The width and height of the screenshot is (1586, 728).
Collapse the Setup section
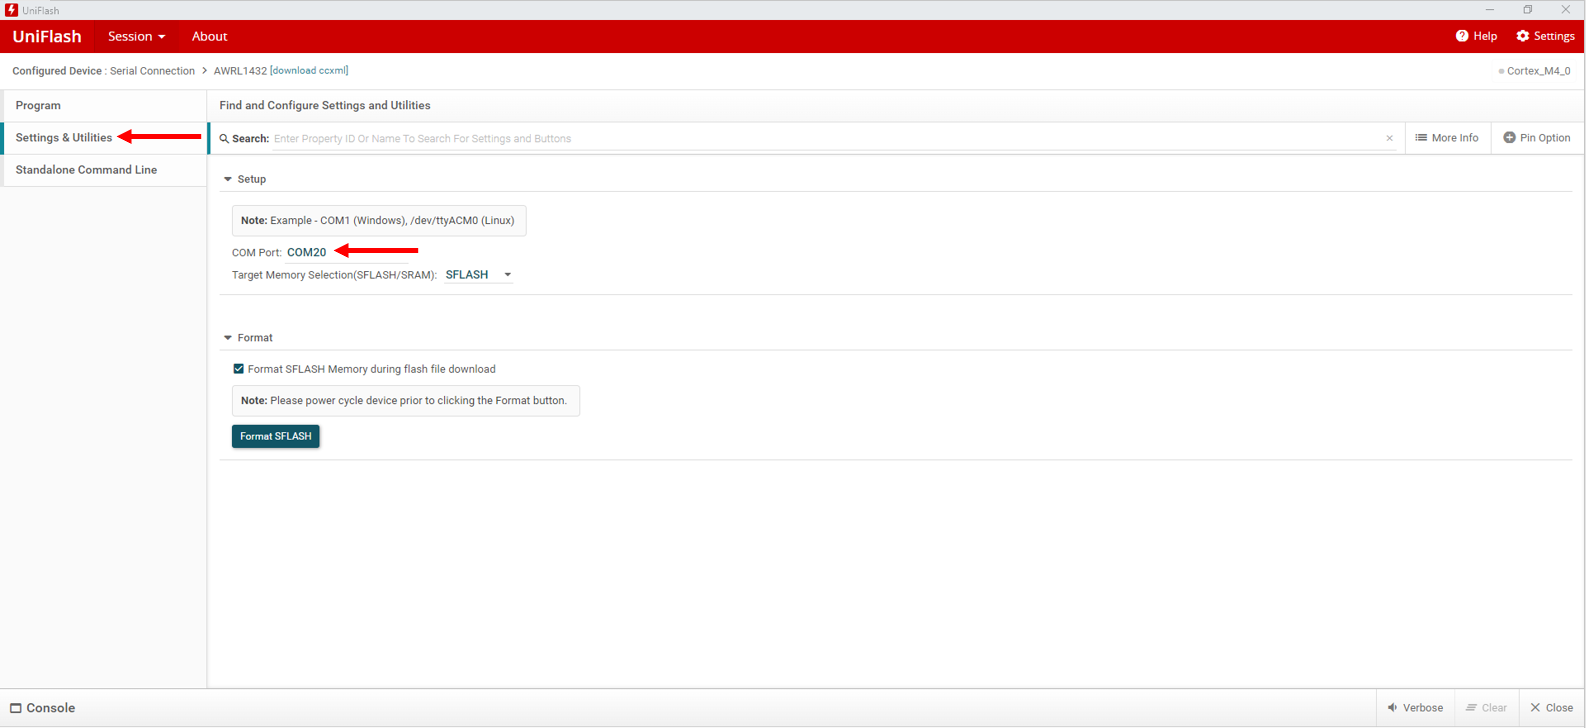pos(228,180)
